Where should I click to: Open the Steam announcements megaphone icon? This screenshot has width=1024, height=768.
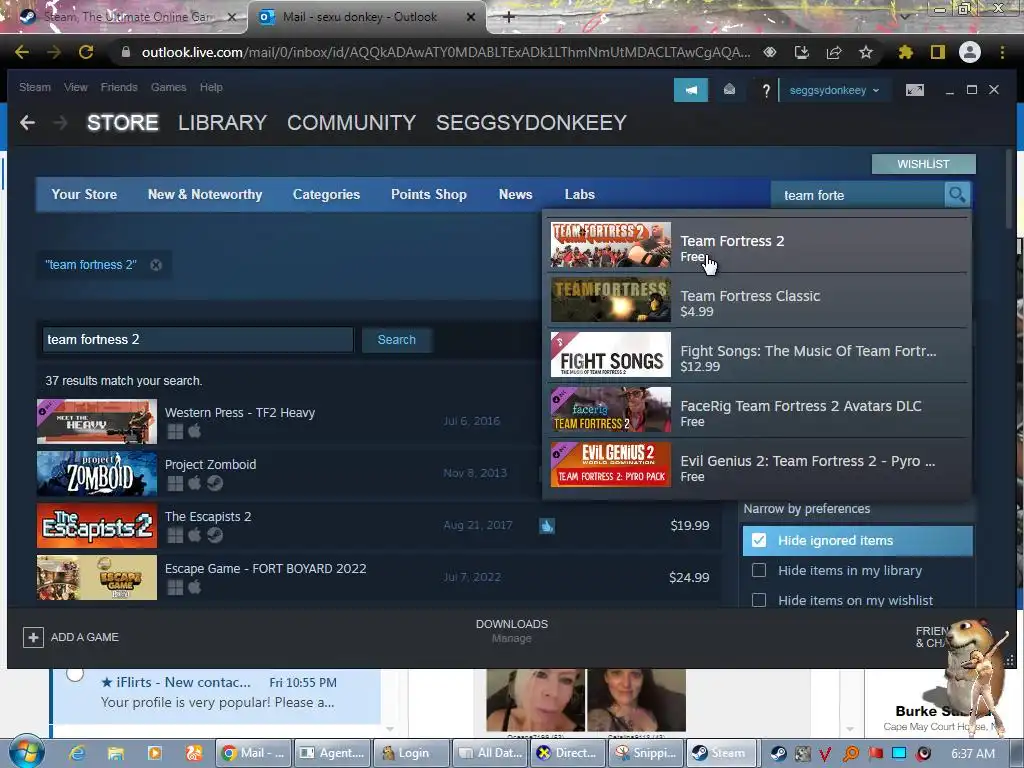coord(690,90)
